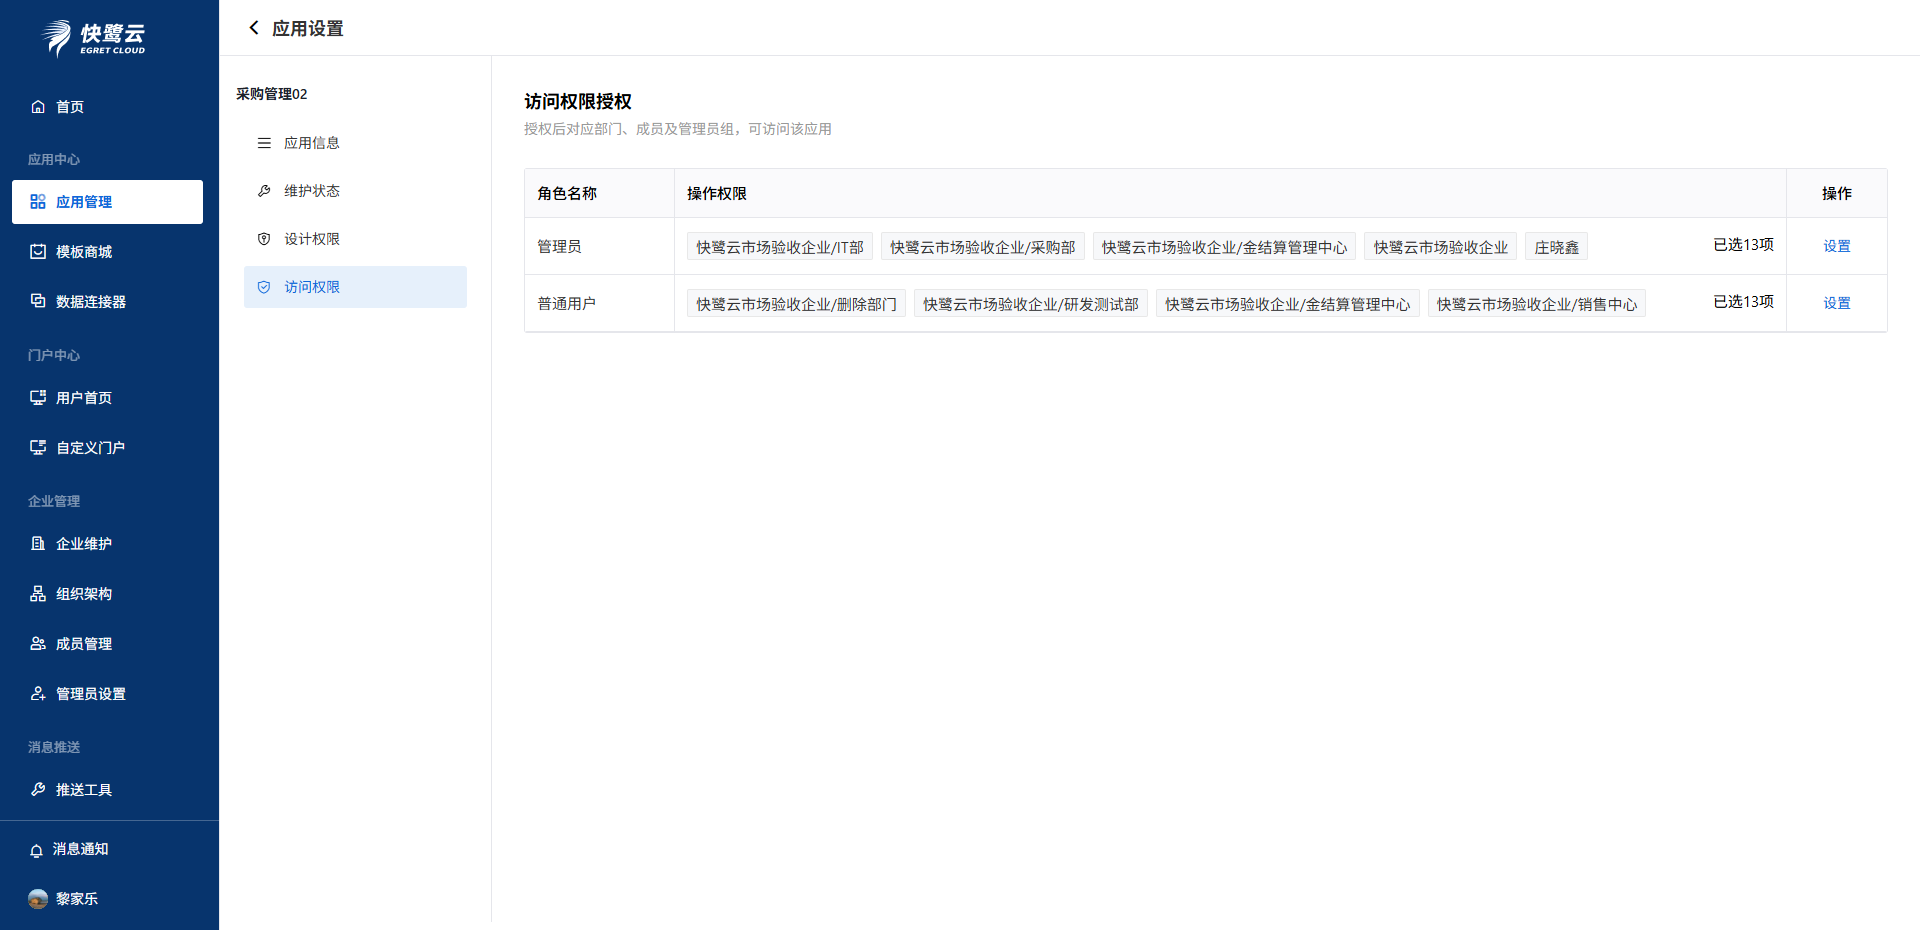1920x930 pixels.
Task: Click the 快鹭云 Egret Cloud logo
Action: coord(94,38)
